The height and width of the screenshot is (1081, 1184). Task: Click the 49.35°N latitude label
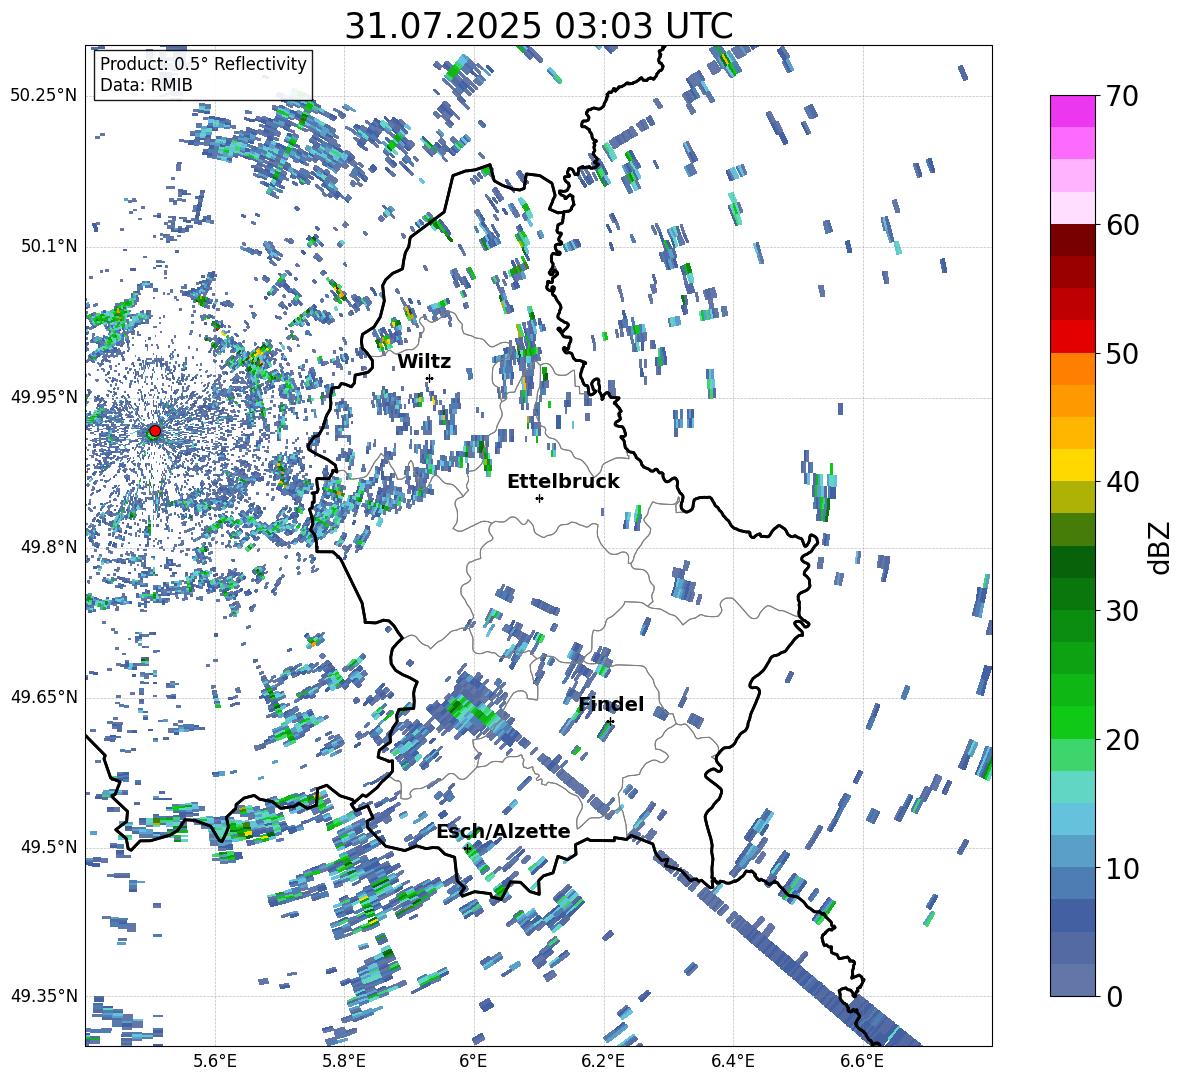[x=43, y=996]
